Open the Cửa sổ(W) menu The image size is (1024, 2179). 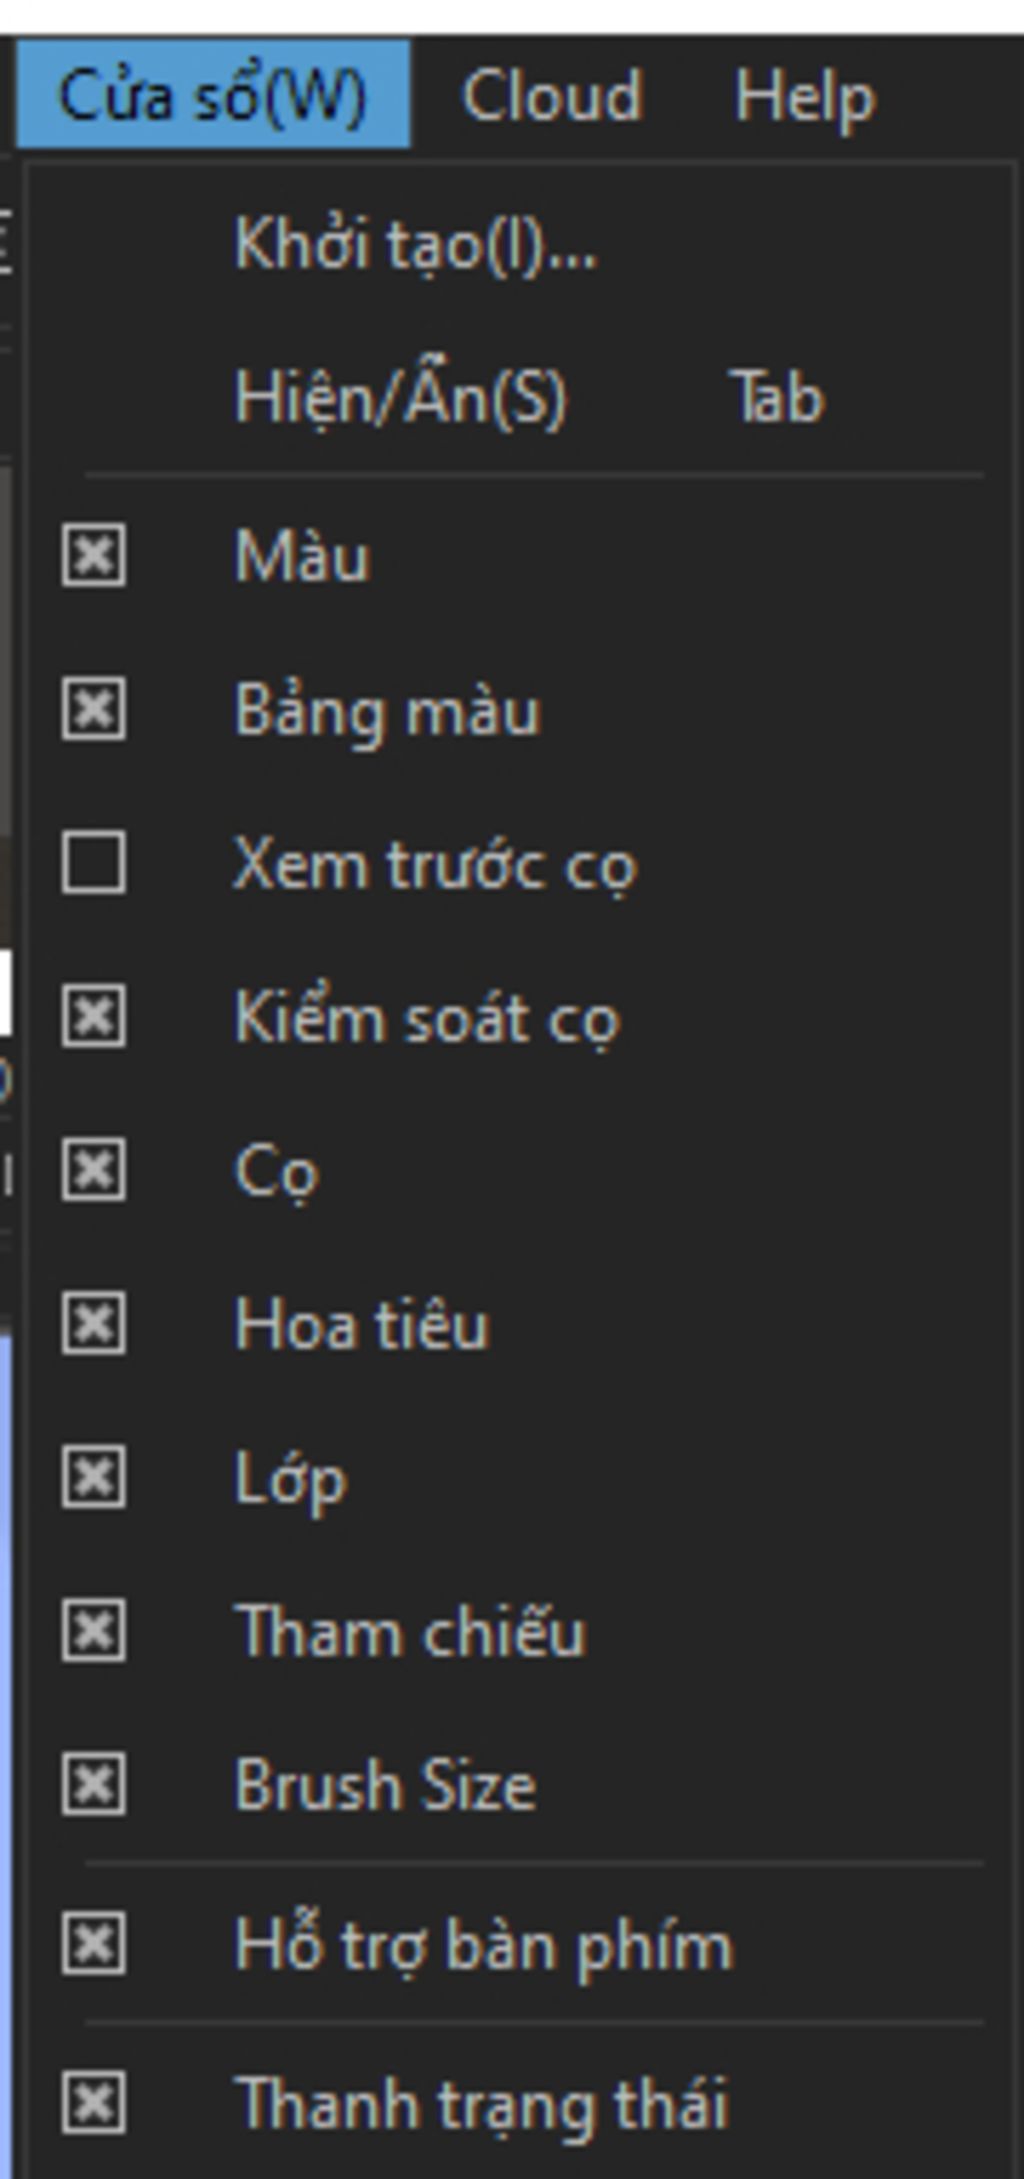coord(213,96)
